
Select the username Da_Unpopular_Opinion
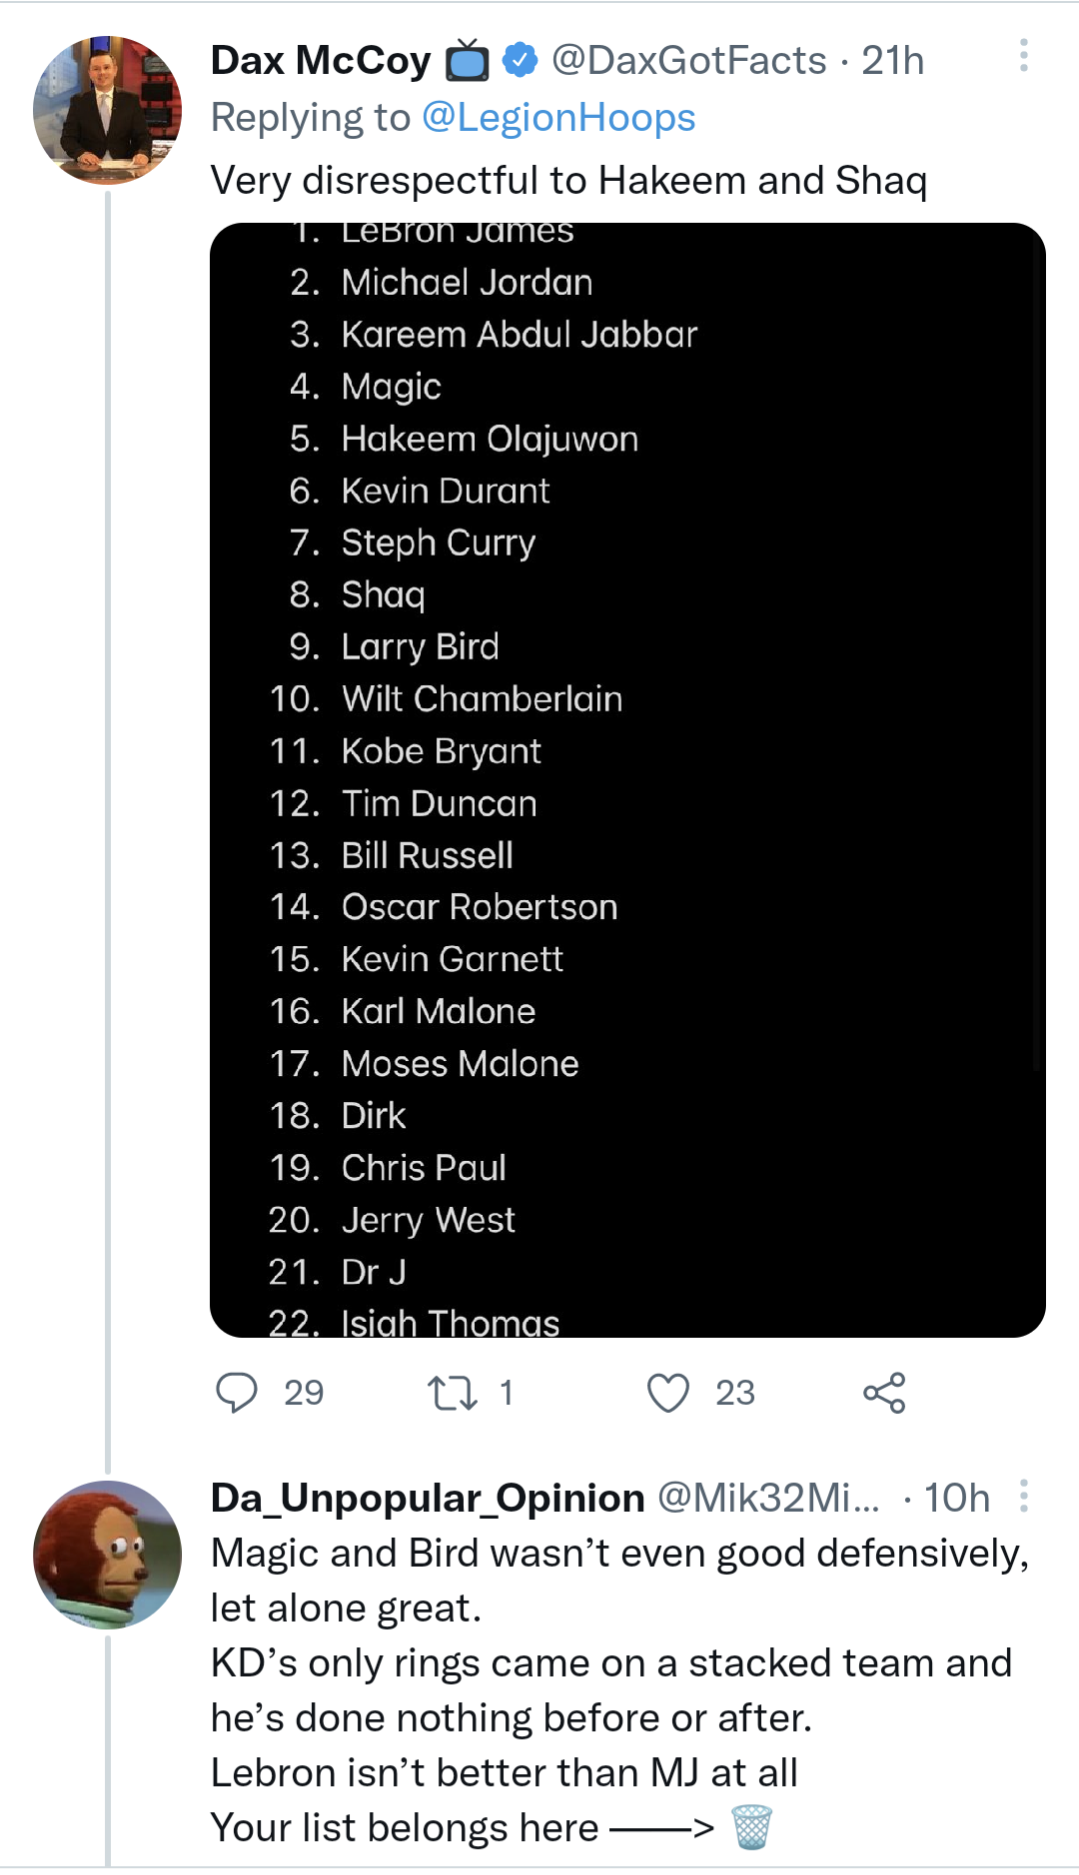[423, 1497]
